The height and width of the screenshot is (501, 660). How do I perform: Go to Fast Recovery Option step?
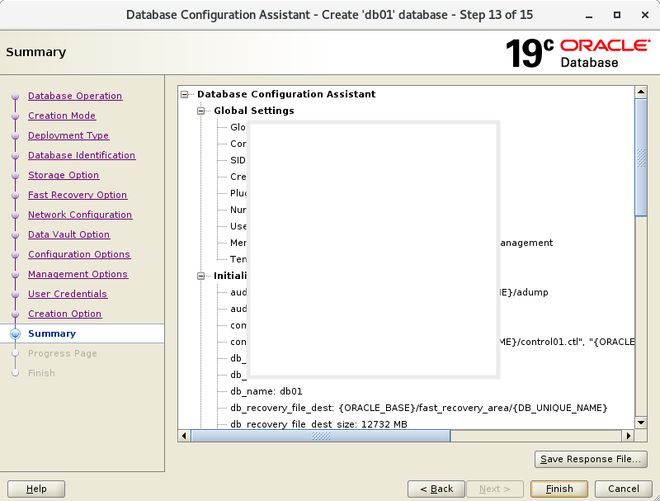(77, 195)
